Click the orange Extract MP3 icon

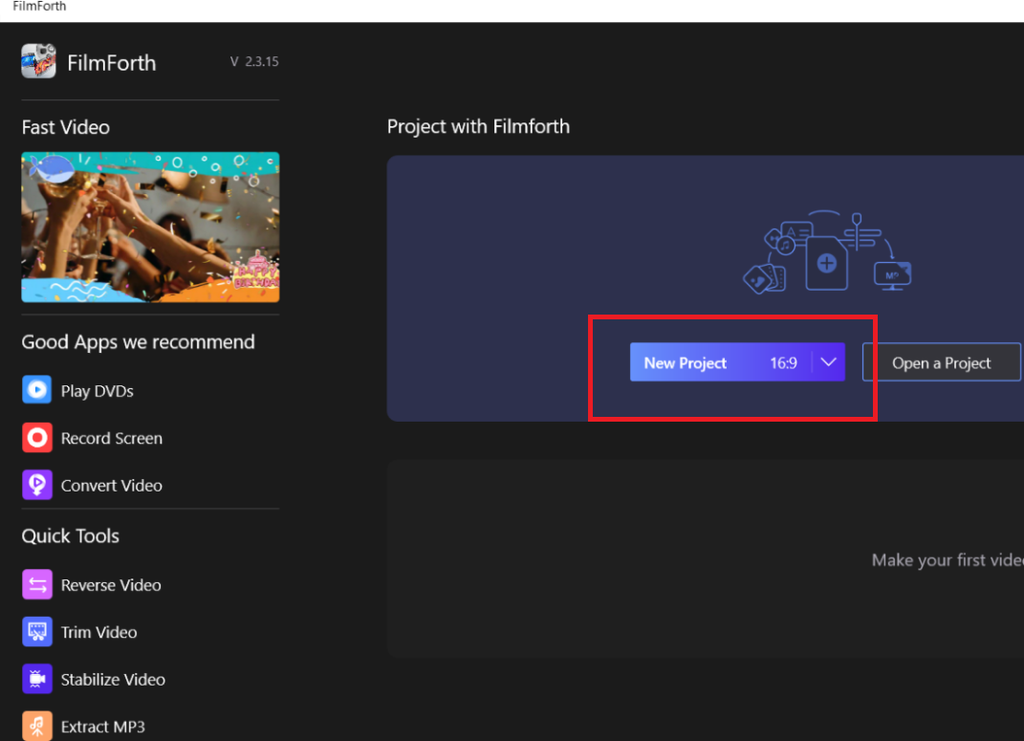point(37,726)
